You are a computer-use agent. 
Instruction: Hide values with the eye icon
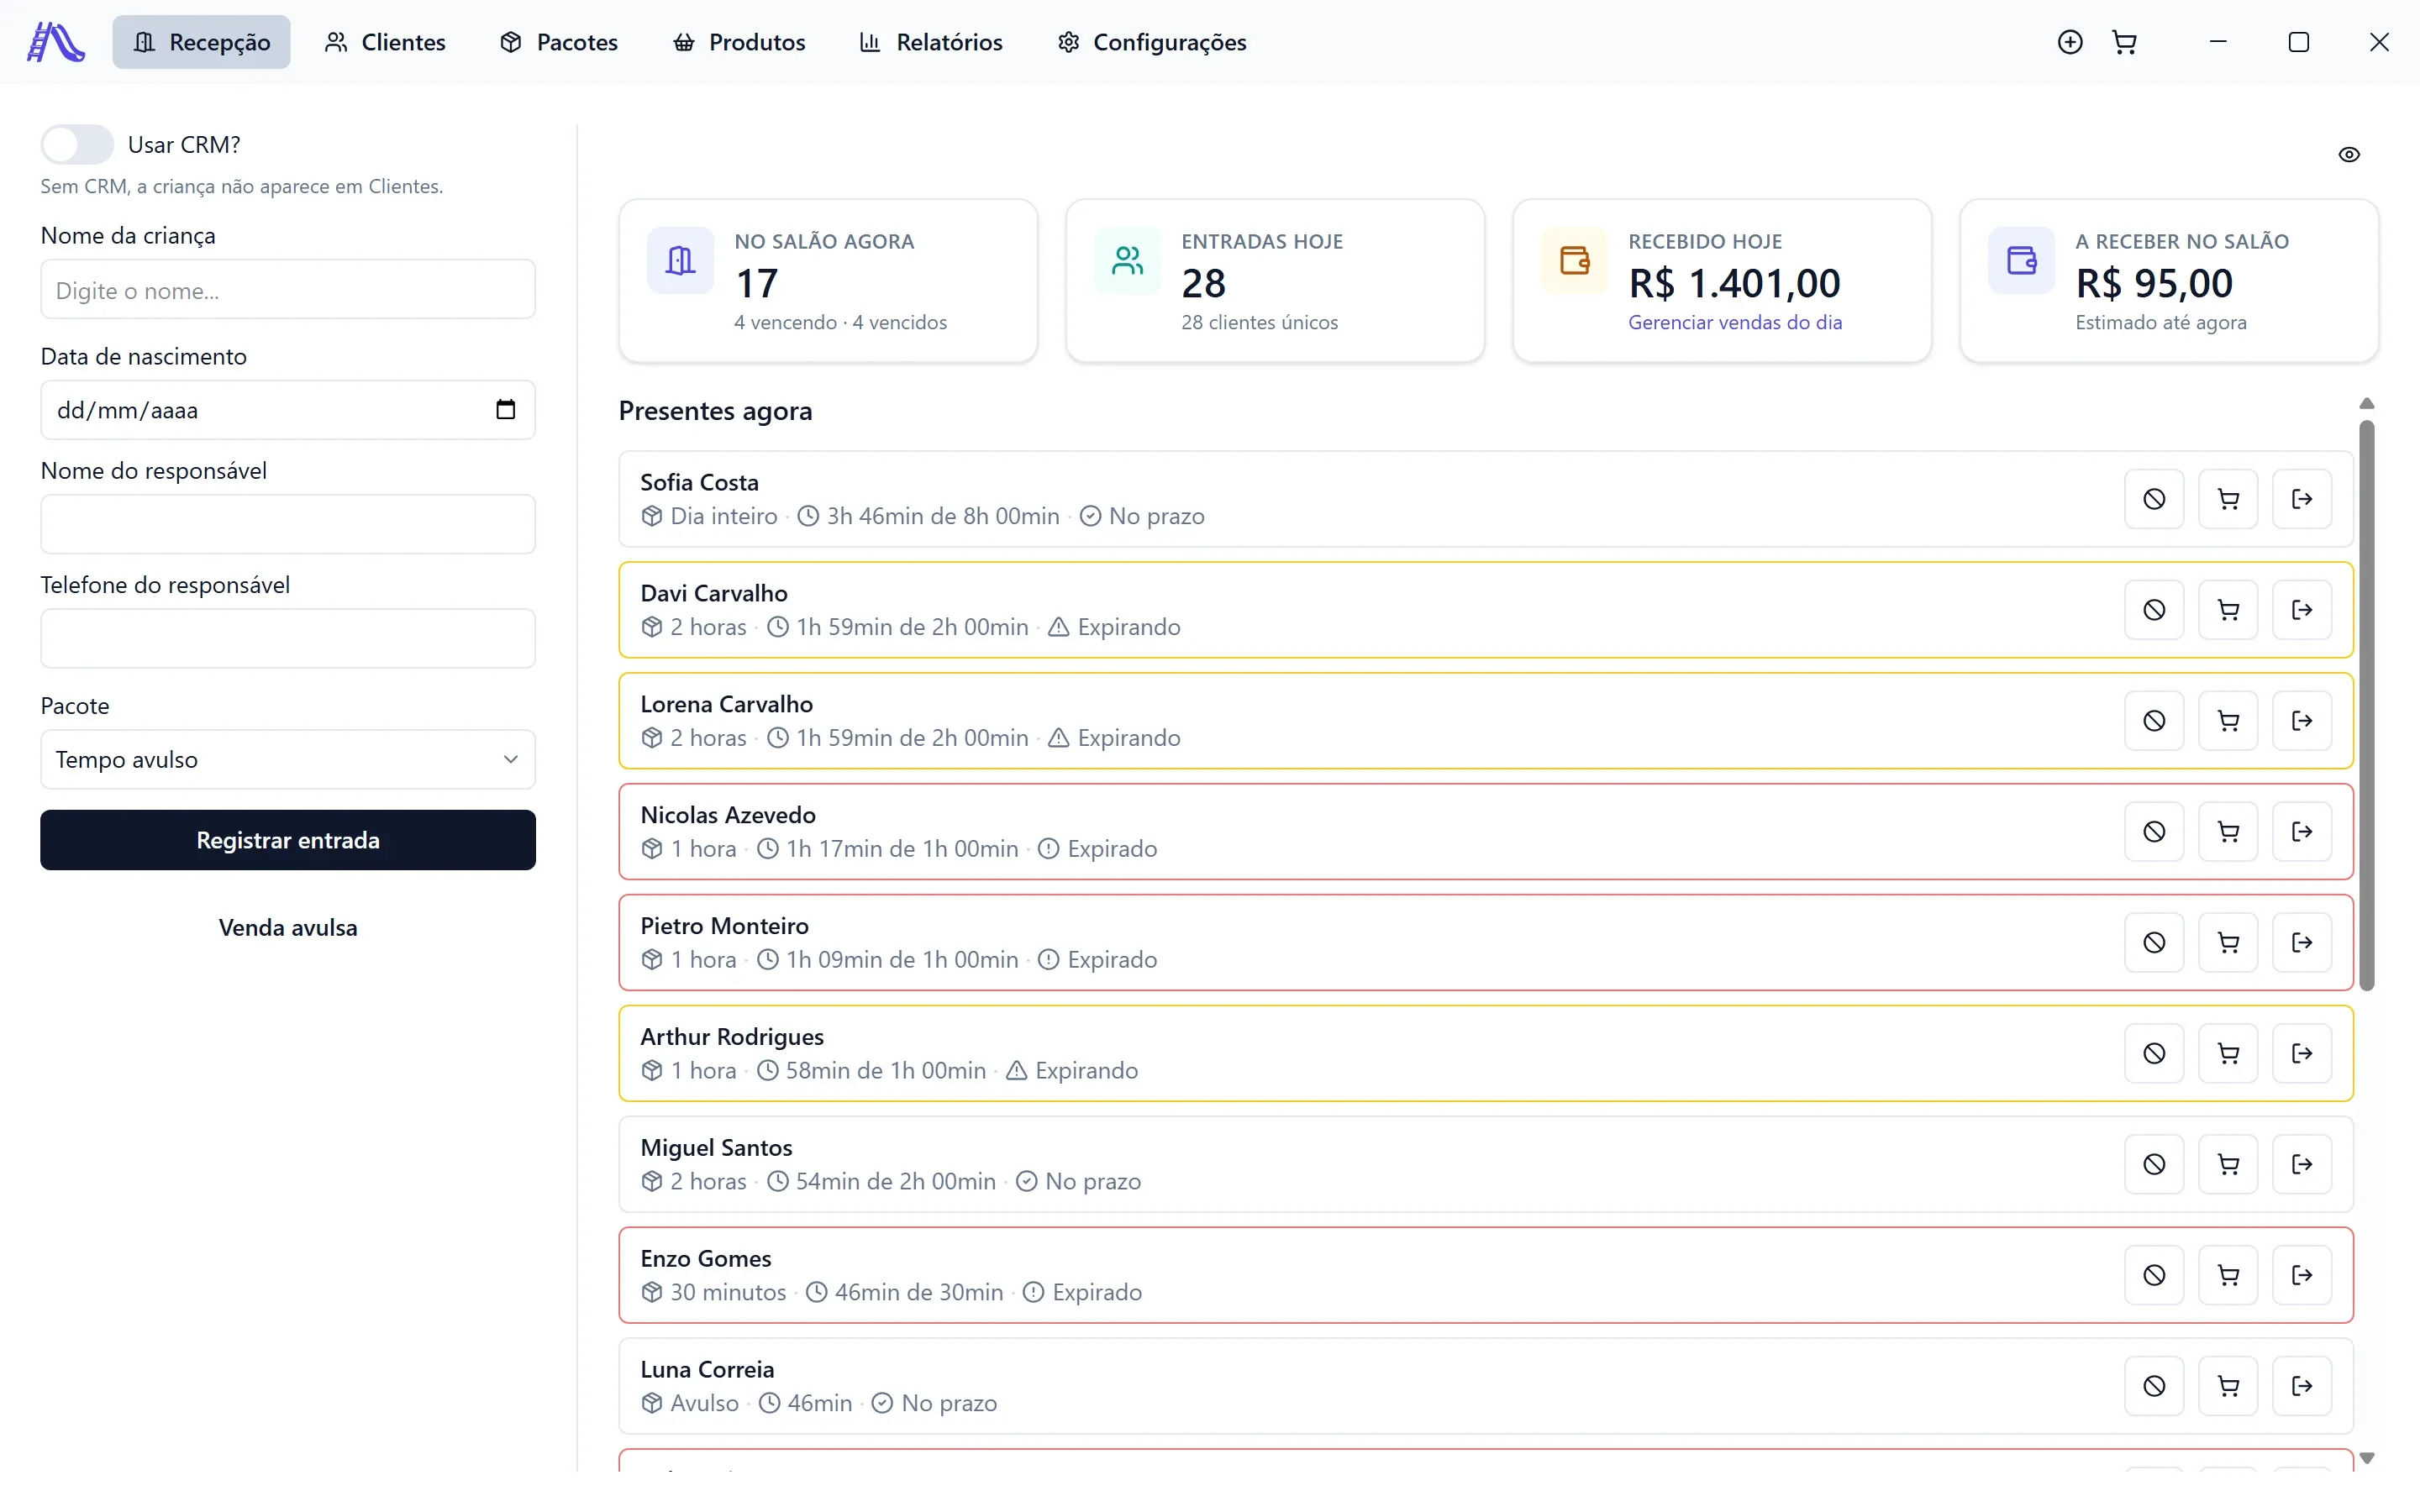point(2349,155)
